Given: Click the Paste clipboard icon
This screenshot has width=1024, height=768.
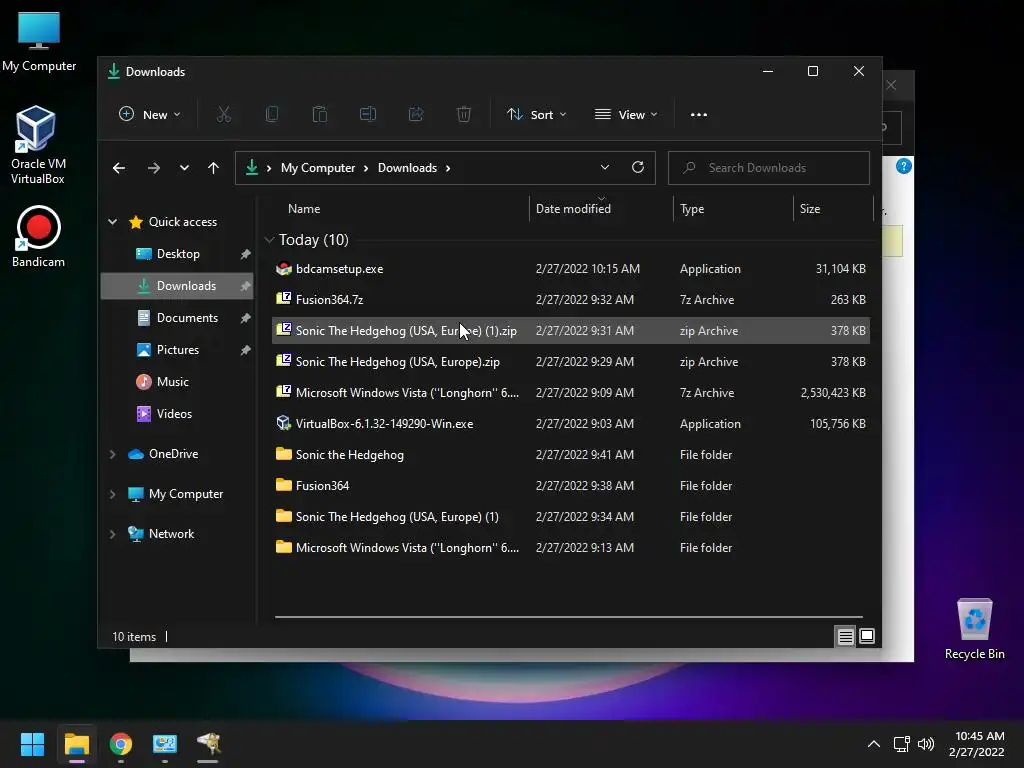Looking at the screenshot, I should click(x=319, y=114).
